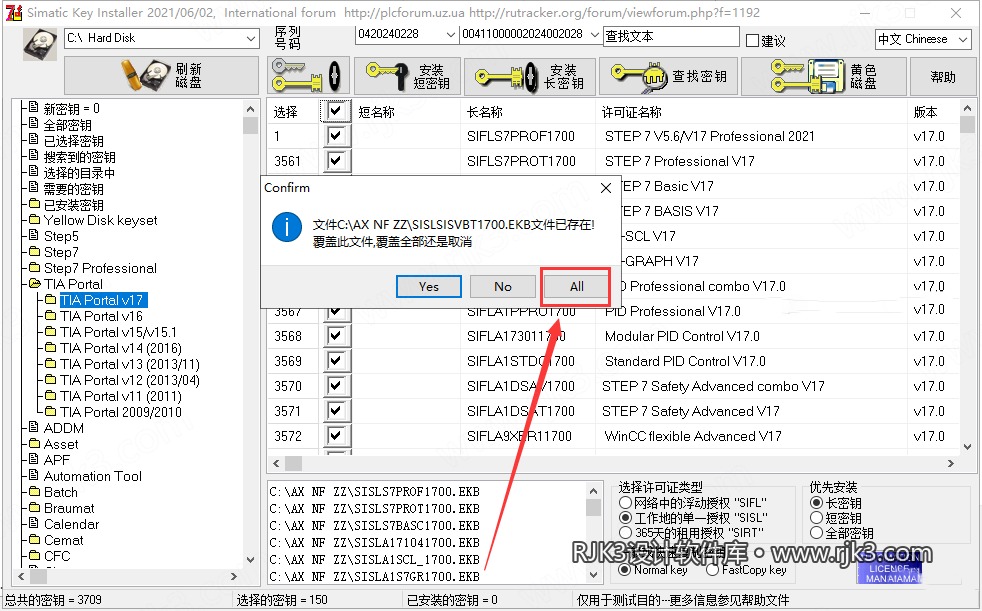The image size is (982, 611).
Task: Click the refresh disk button
Action: (161, 75)
